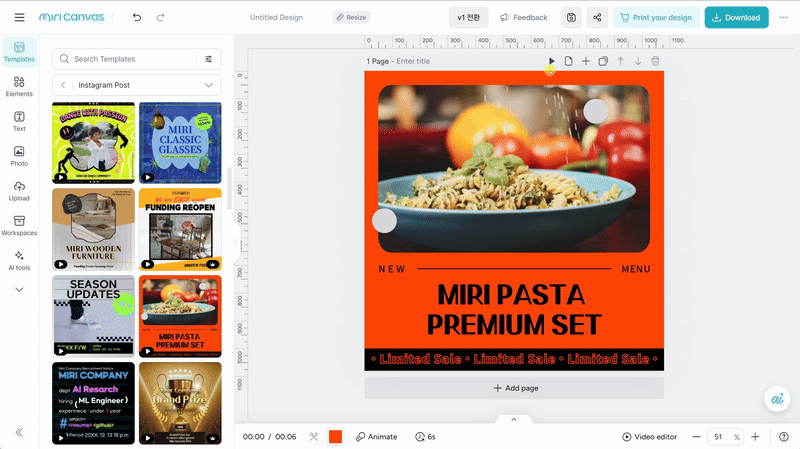Click the Download button
800x449 pixels.
pos(736,17)
